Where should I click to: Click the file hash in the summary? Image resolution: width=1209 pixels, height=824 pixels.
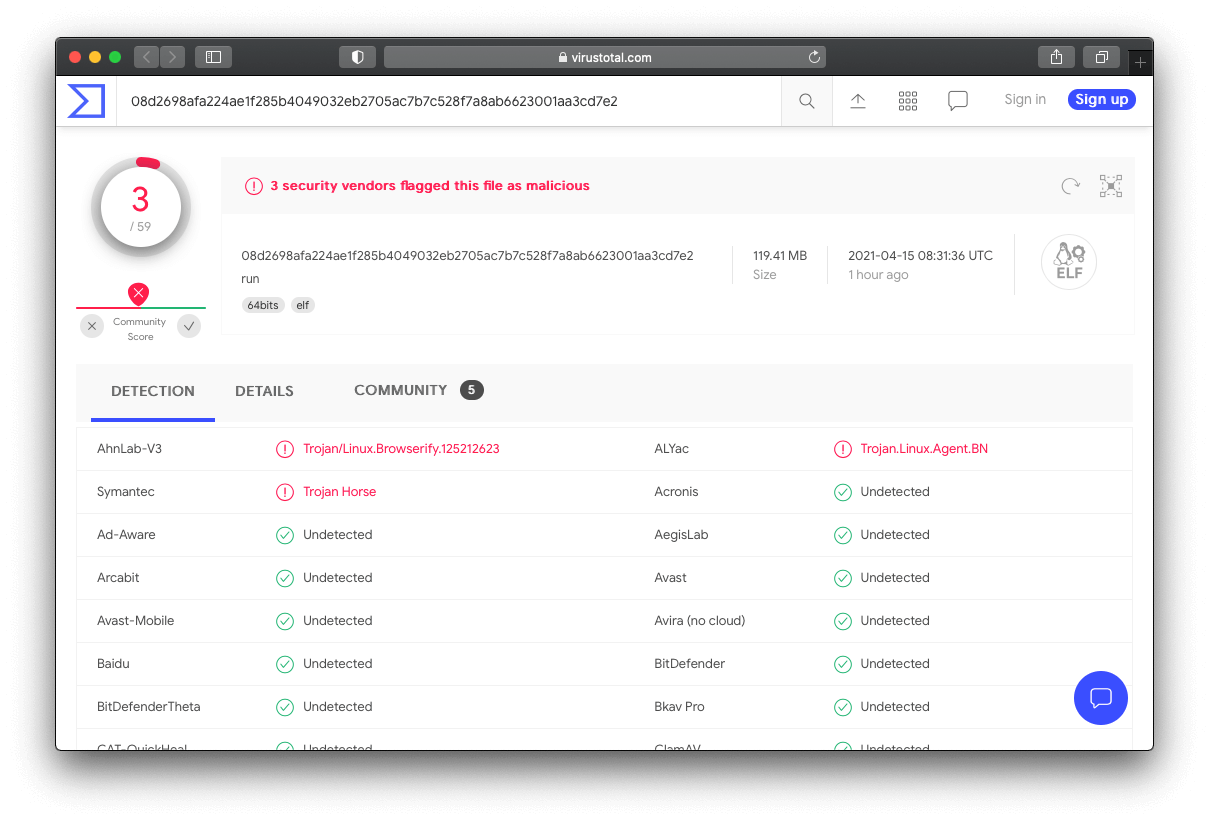coord(467,256)
